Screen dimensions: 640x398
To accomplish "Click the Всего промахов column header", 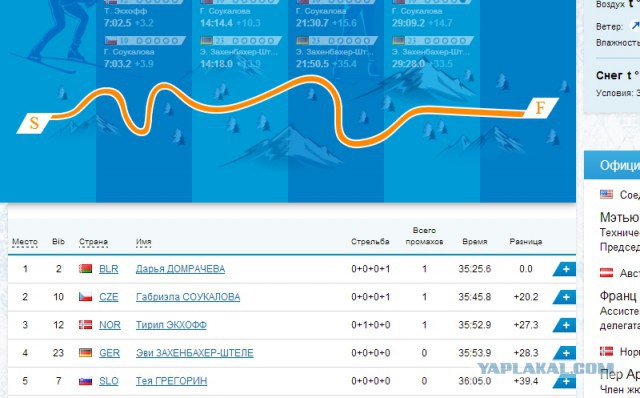I will point(424,236).
